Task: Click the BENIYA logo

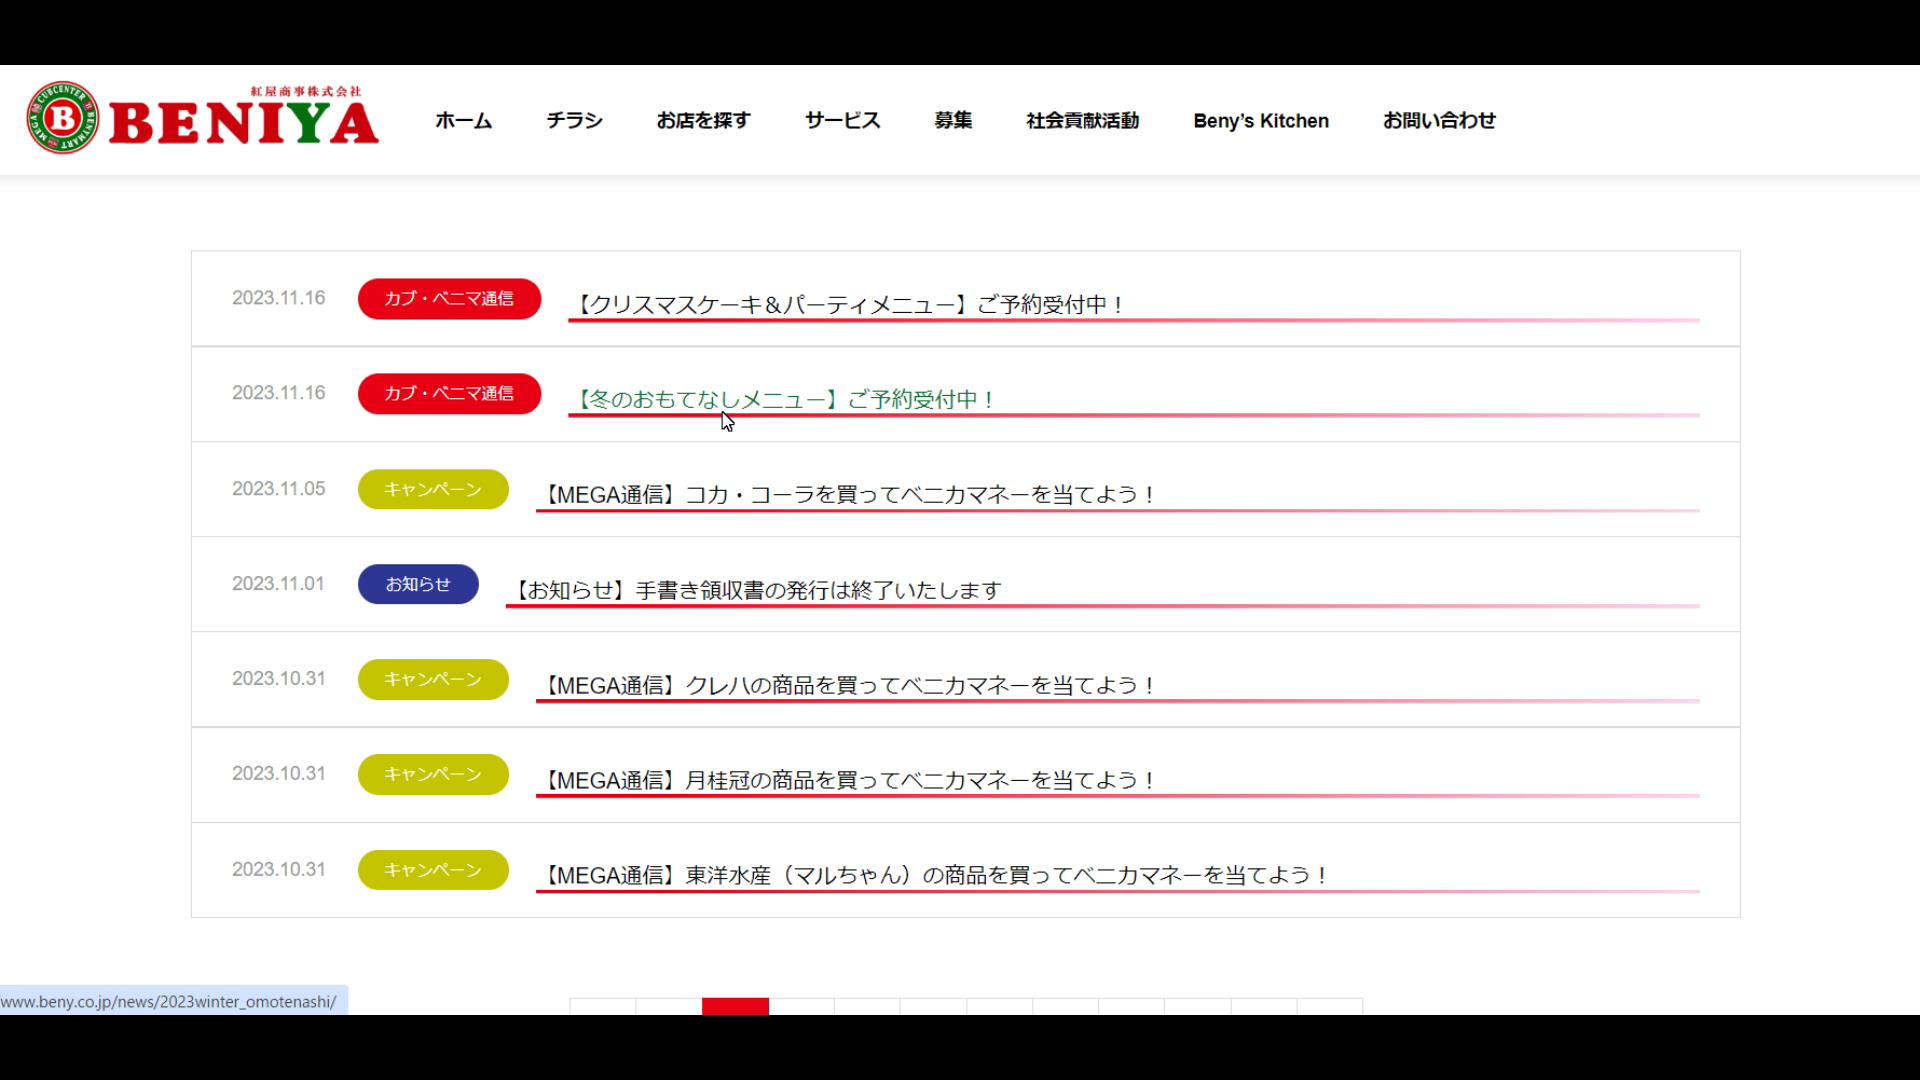Action: click(203, 118)
